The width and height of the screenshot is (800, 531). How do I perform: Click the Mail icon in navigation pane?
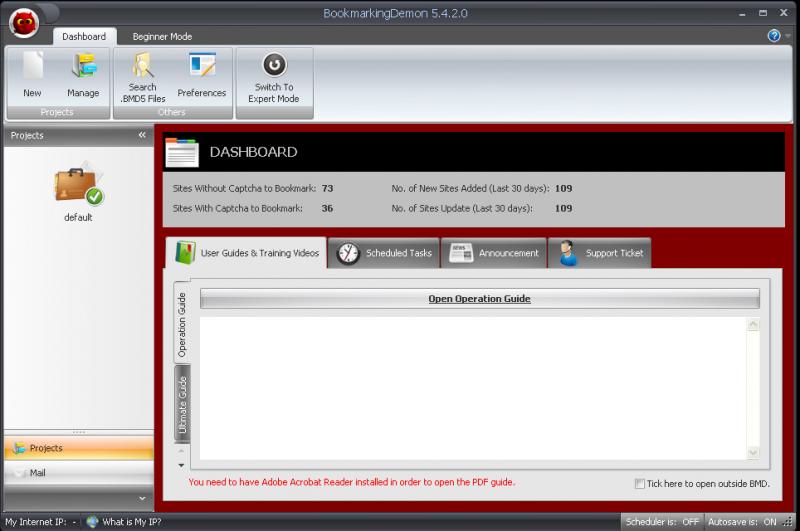tap(19, 473)
